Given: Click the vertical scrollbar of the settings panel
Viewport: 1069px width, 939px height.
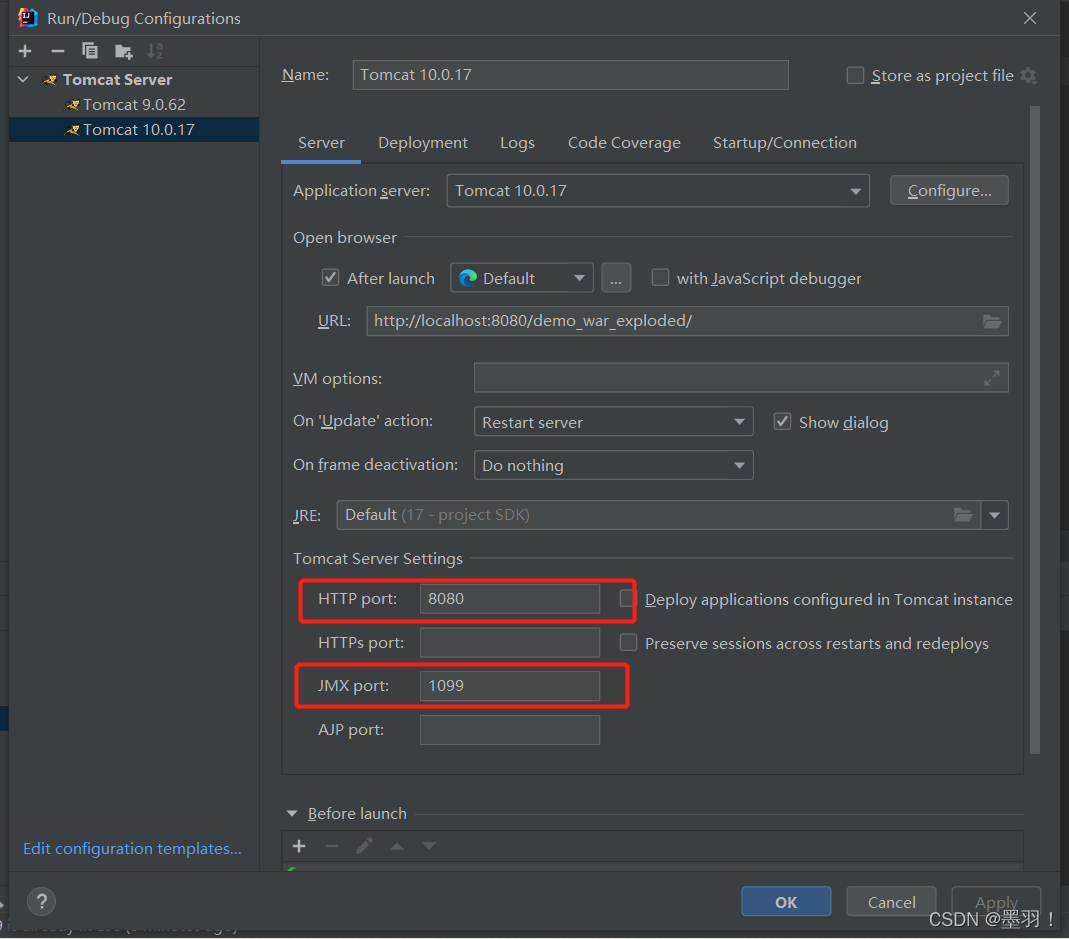Looking at the screenshot, I should (1034, 430).
